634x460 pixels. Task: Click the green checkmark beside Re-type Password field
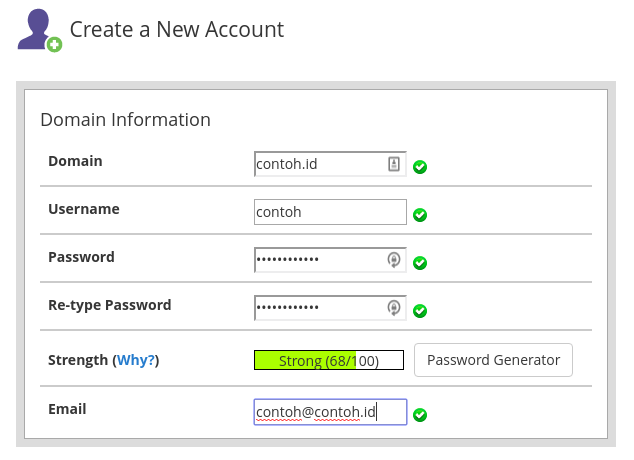pyautogui.click(x=420, y=311)
